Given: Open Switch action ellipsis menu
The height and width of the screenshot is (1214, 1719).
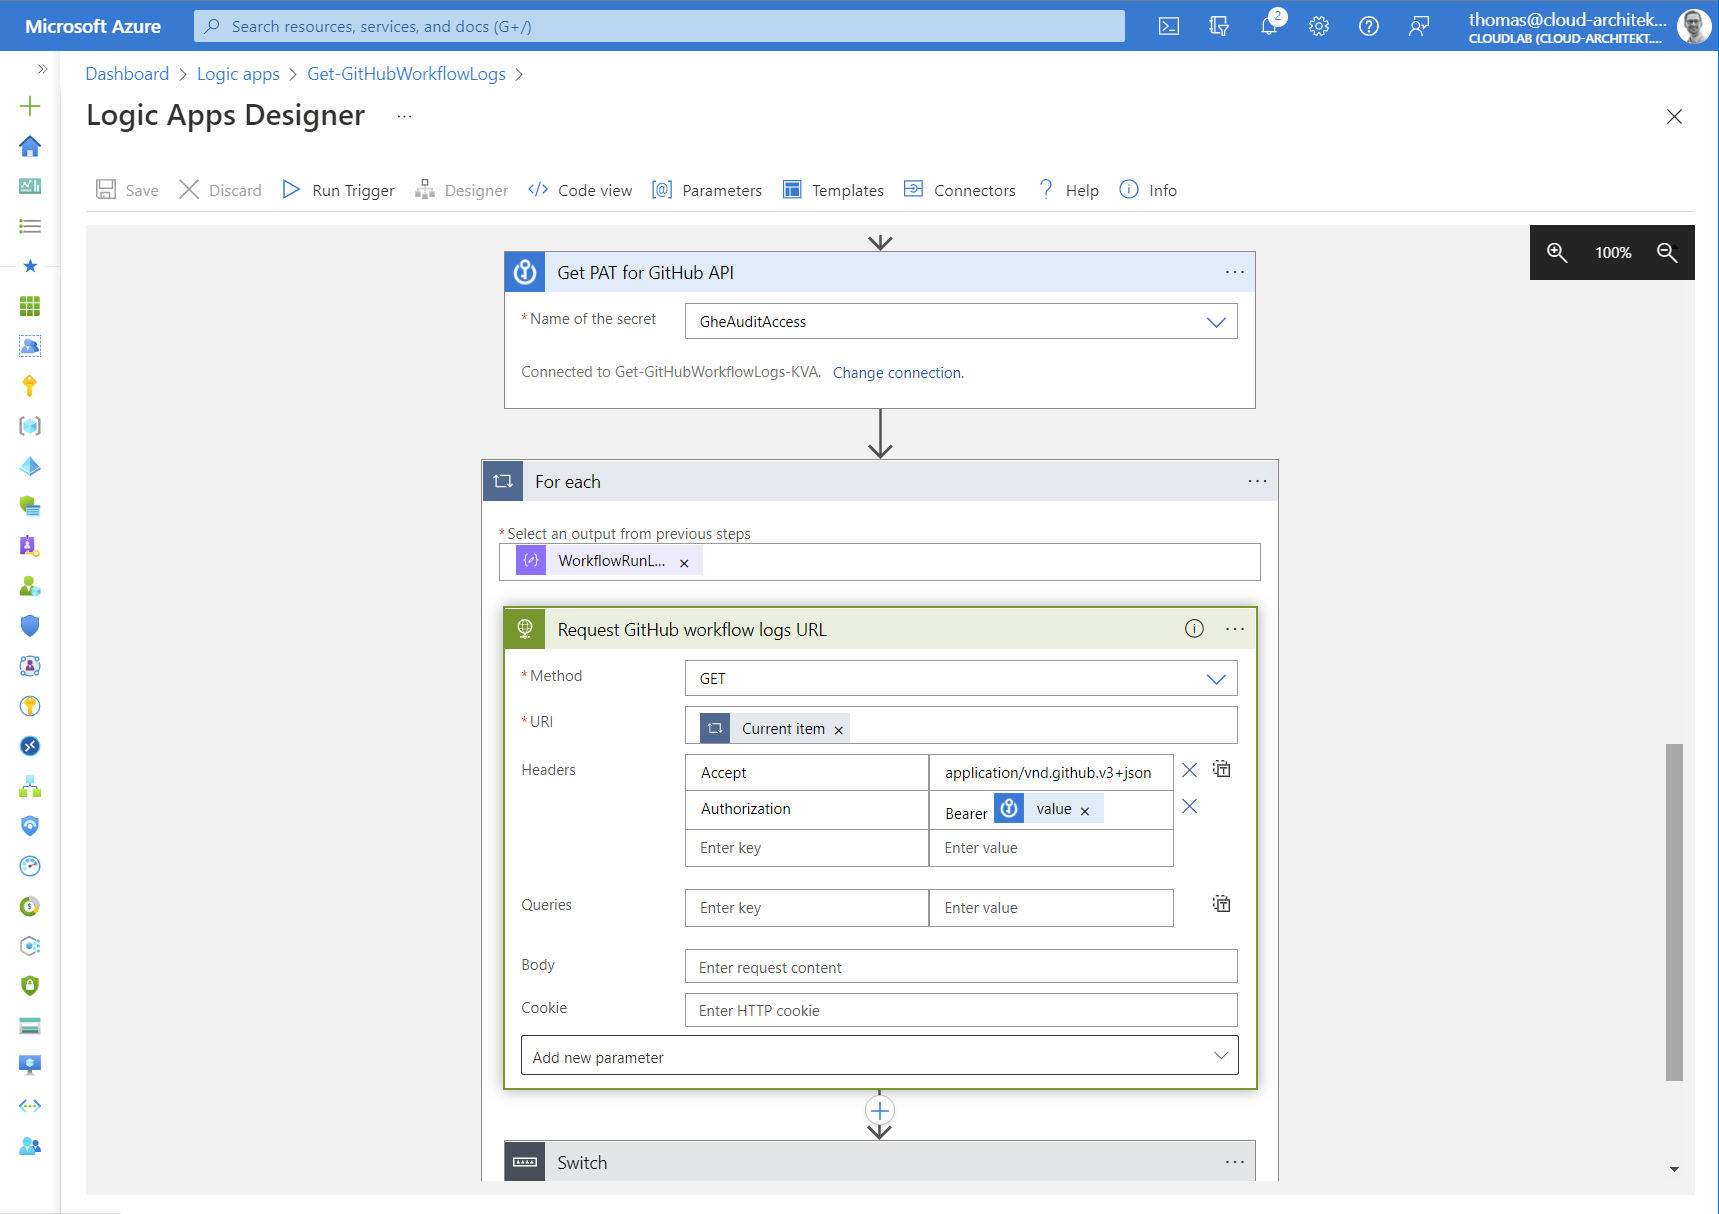Looking at the screenshot, I should click(x=1235, y=1162).
